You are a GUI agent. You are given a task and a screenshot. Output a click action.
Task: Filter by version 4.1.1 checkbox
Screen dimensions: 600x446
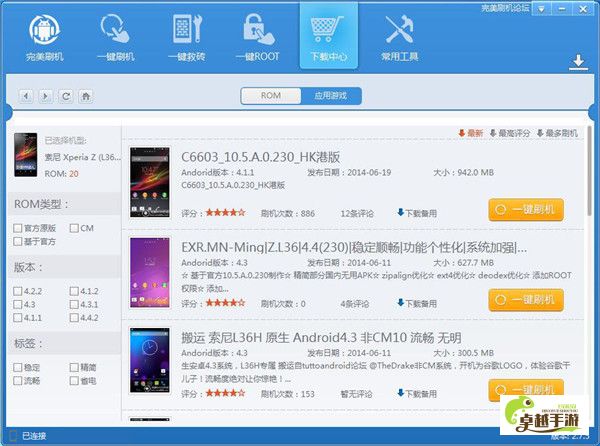point(18,317)
